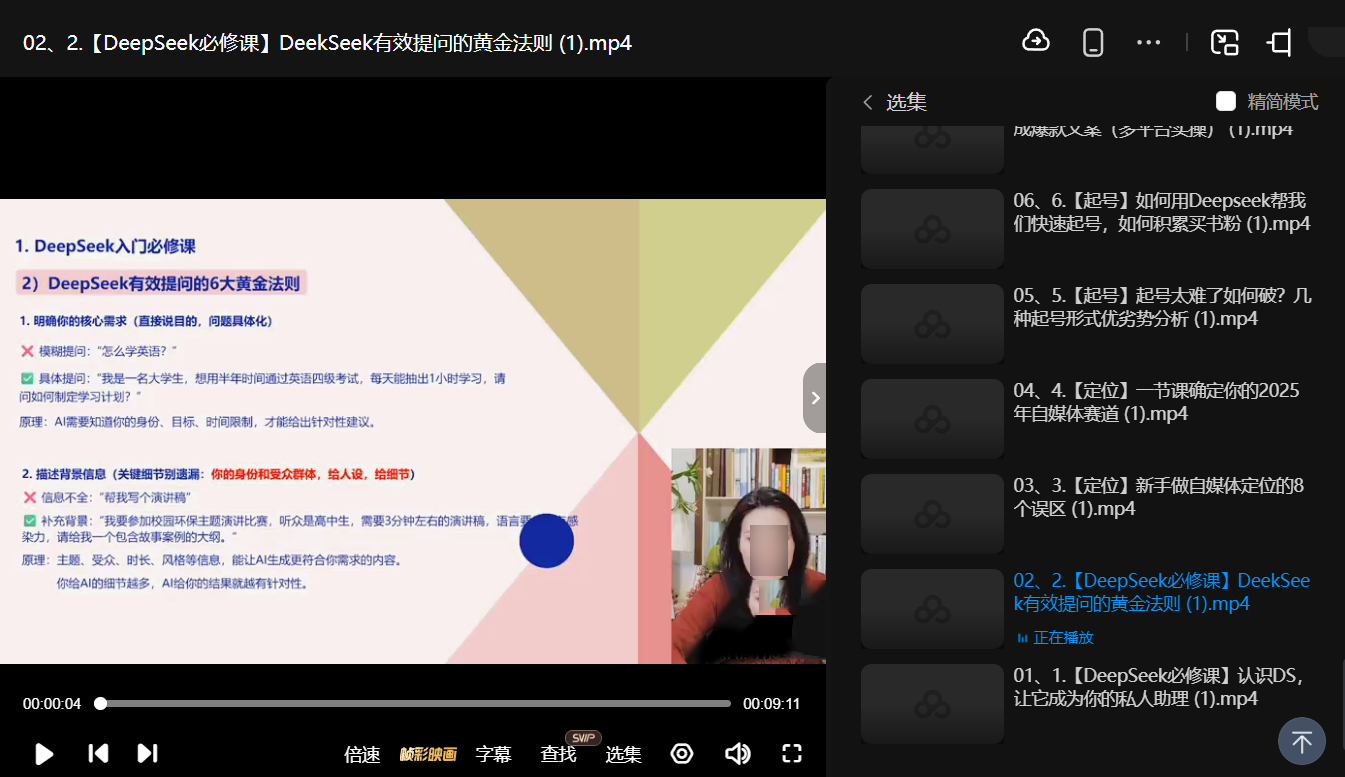This screenshot has height=777, width=1345.
Task: Open the mobile phone playback icon
Action: tap(1093, 42)
